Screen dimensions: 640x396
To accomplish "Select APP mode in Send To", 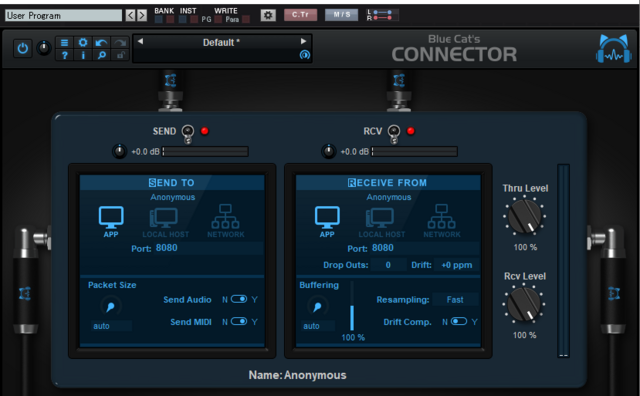I will tap(111, 222).
